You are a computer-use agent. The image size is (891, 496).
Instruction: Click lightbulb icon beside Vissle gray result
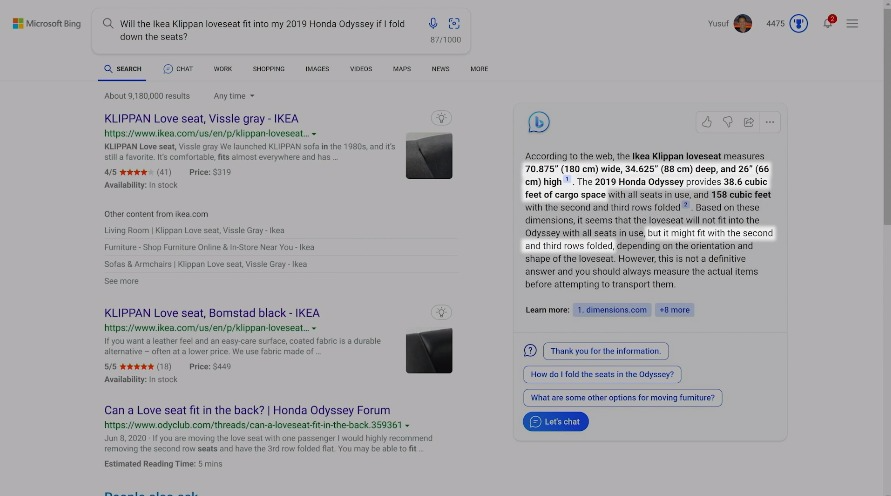coord(441,118)
